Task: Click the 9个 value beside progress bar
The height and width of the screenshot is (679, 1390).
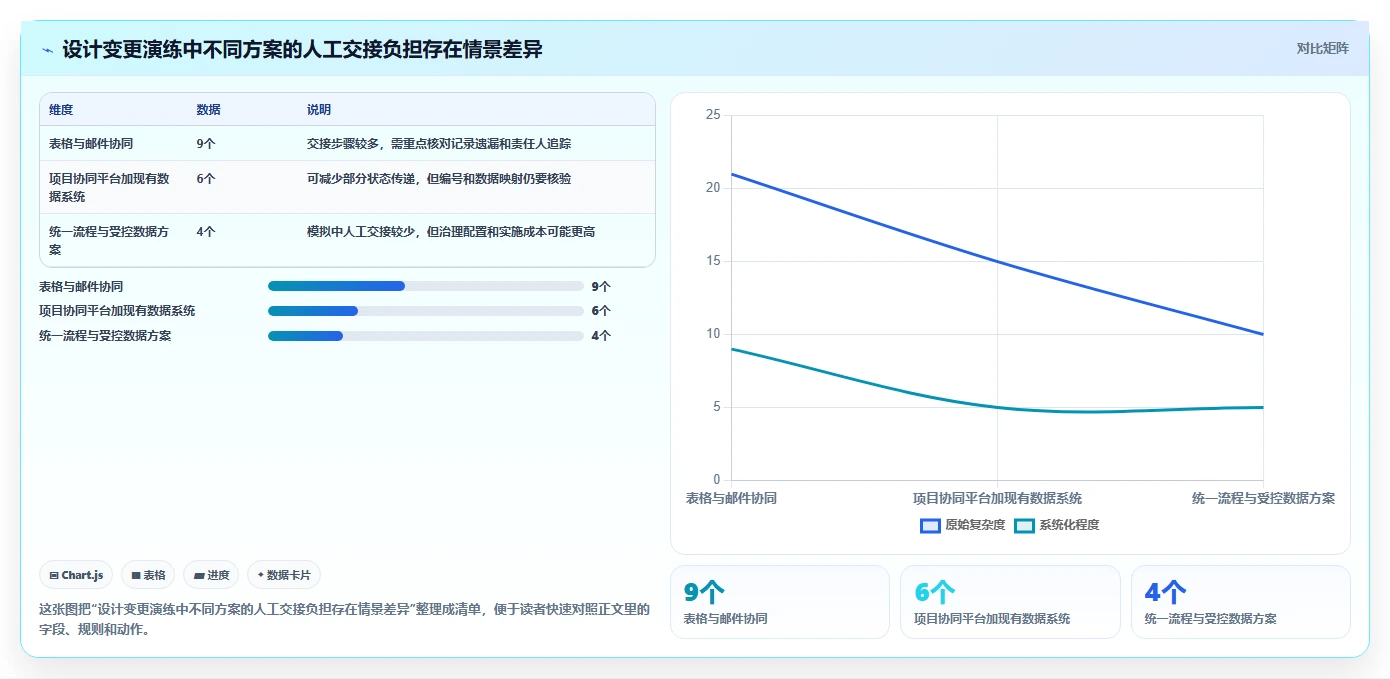Action: pyautogui.click(x=601, y=286)
